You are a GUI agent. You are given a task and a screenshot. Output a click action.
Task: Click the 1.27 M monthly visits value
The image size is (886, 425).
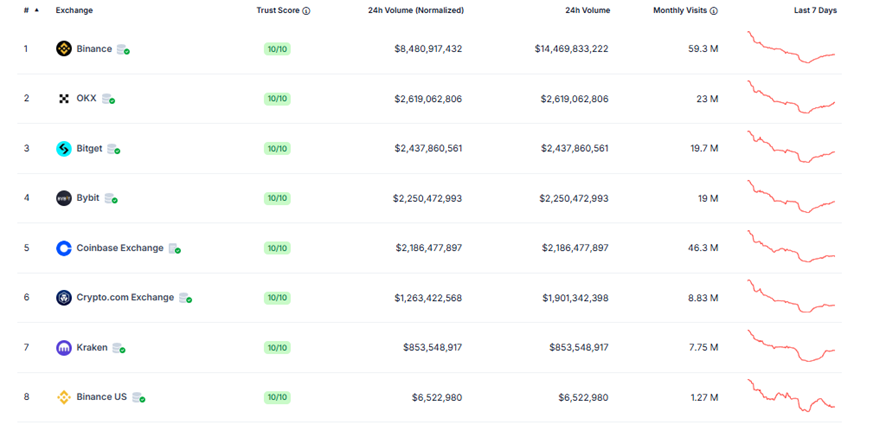pyautogui.click(x=704, y=397)
